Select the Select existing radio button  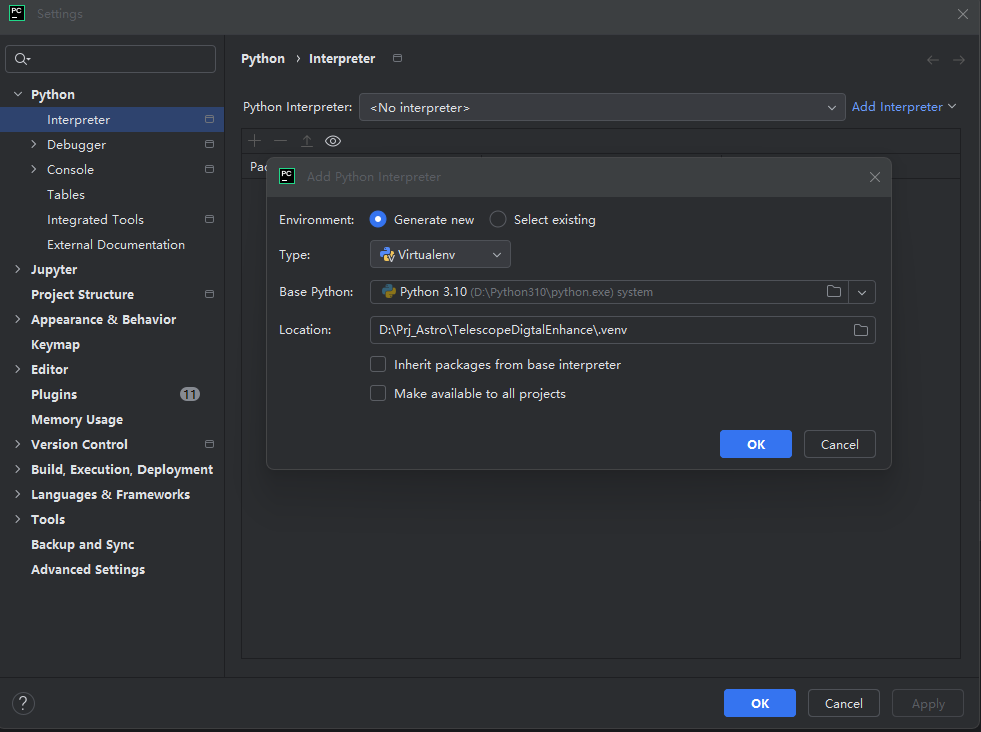(x=498, y=219)
